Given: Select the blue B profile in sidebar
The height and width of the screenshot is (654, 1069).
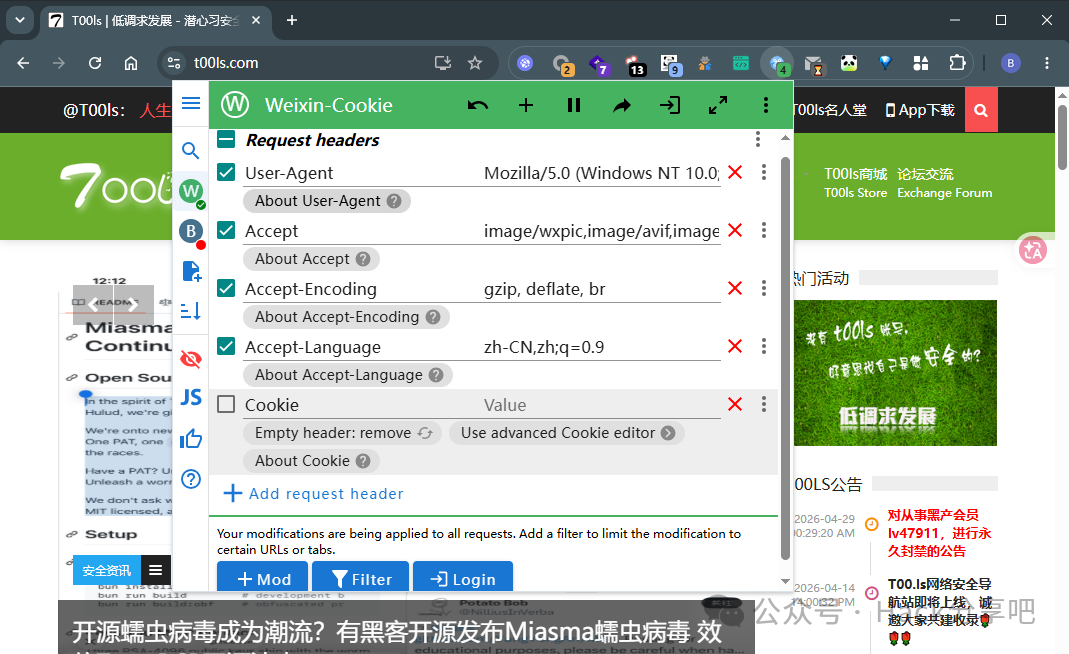Looking at the screenshot, I should pyautogui.click(x=192, y=232).
